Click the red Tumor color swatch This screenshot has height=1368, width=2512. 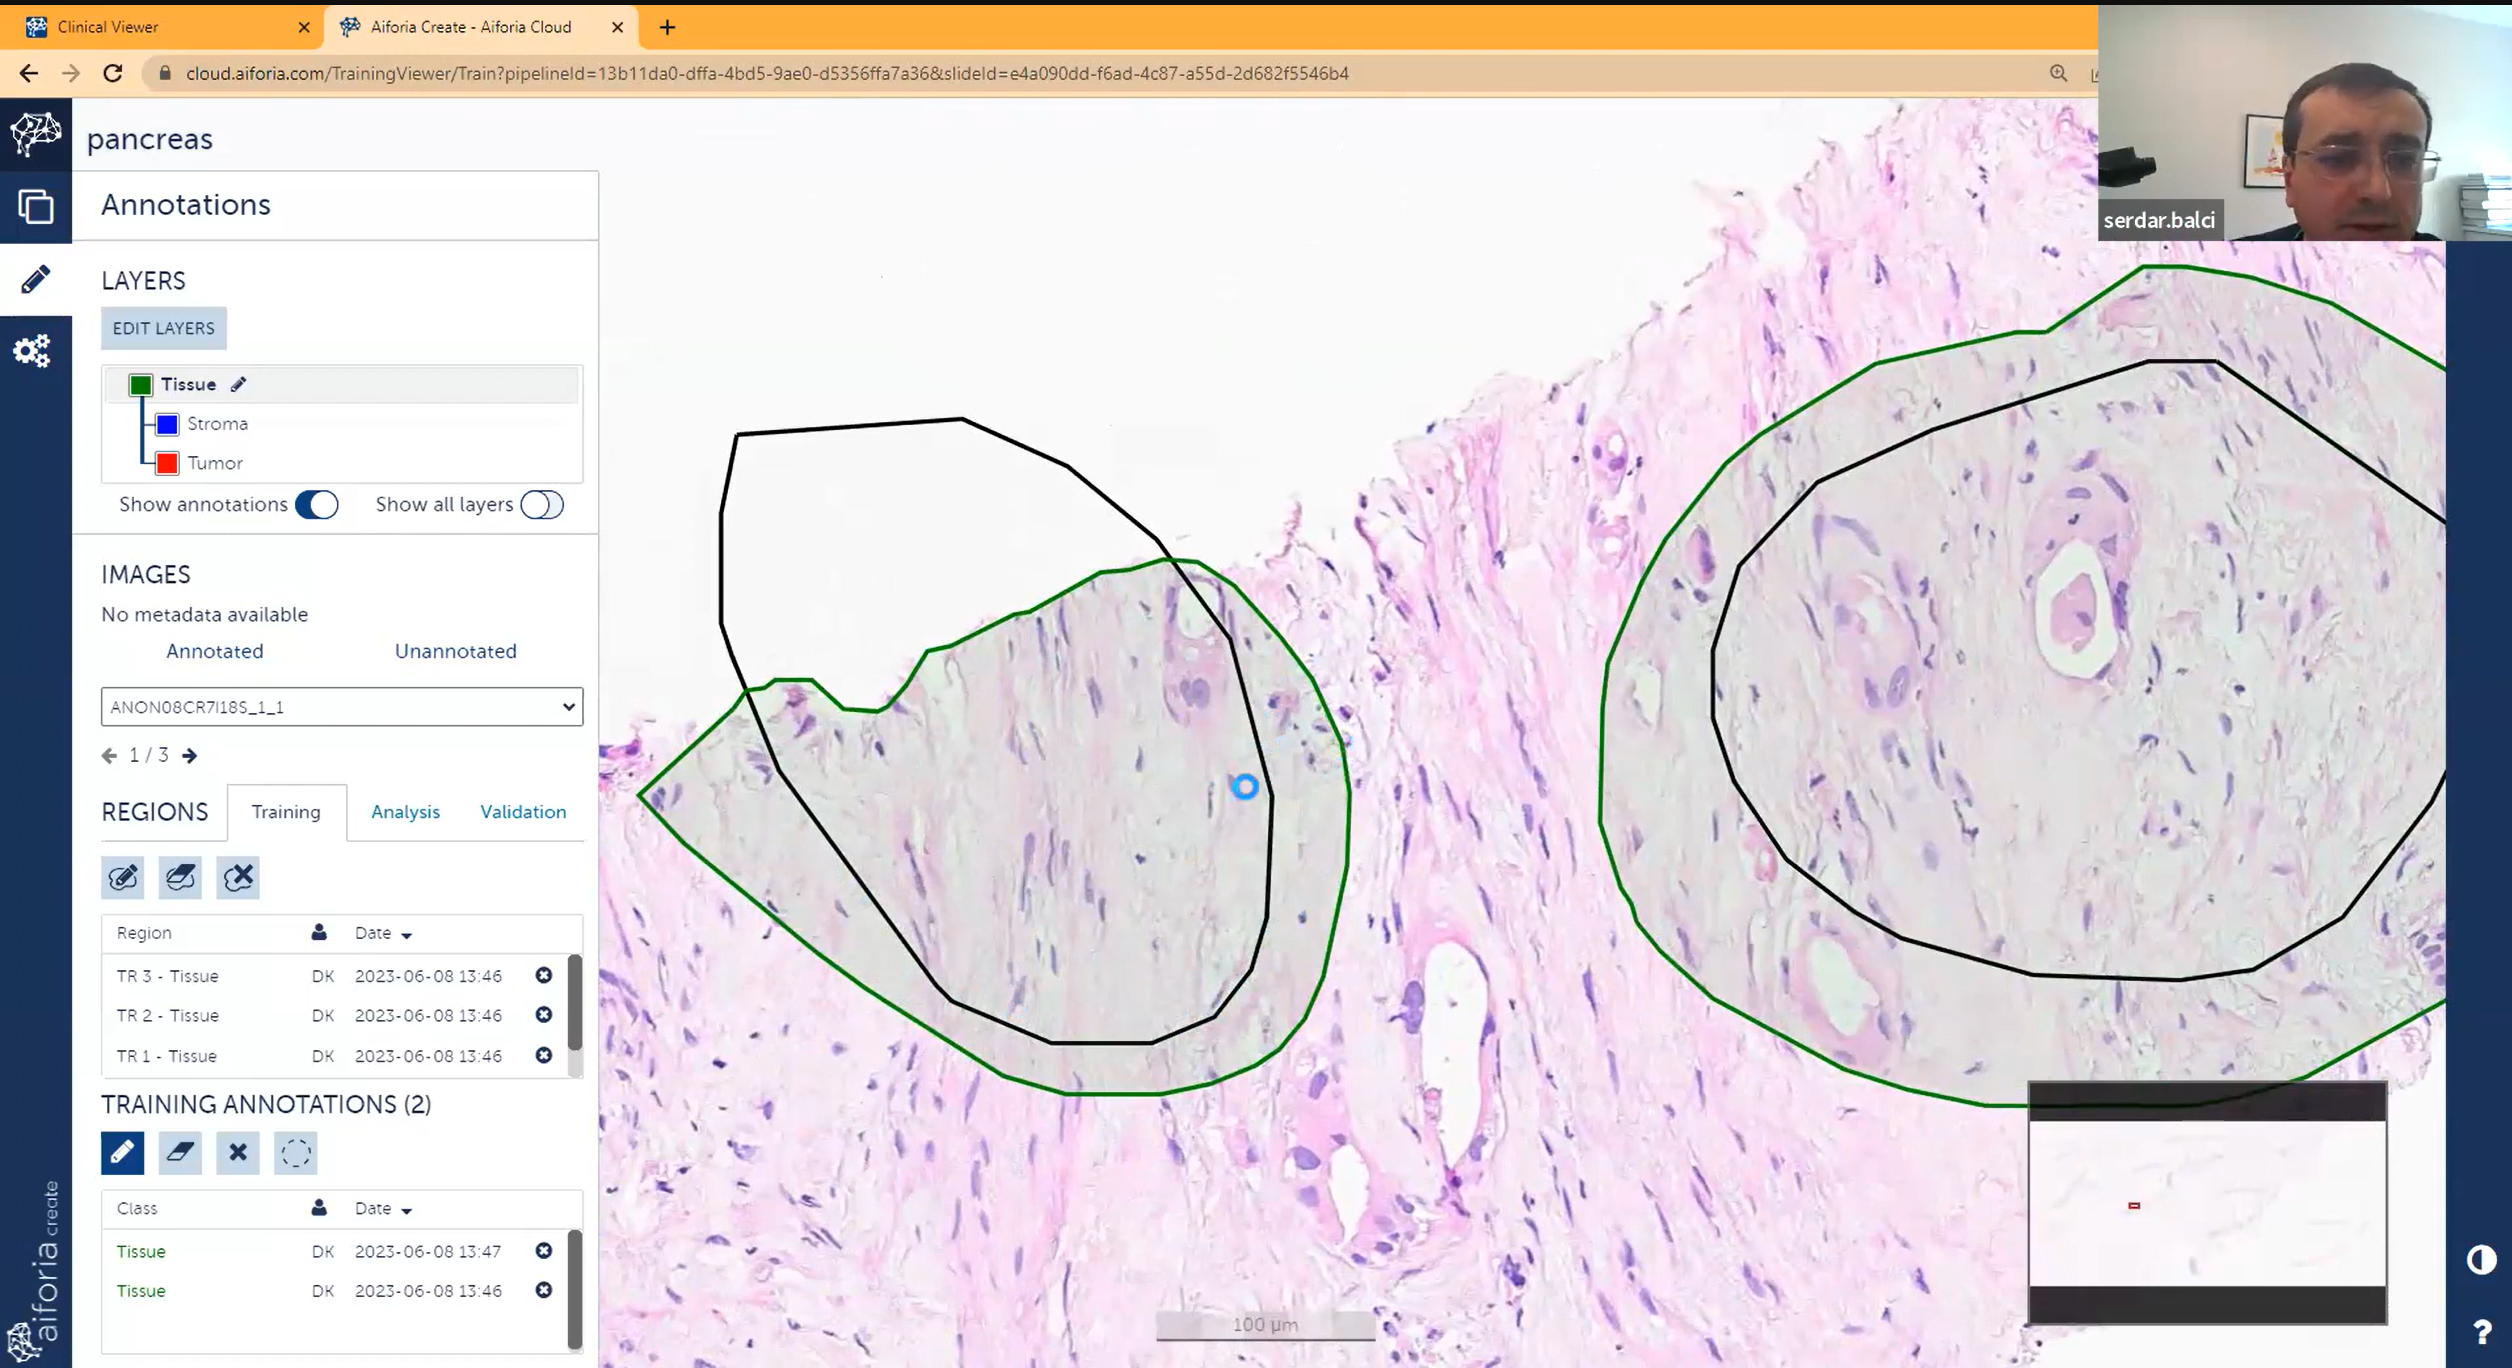[167, 463]
